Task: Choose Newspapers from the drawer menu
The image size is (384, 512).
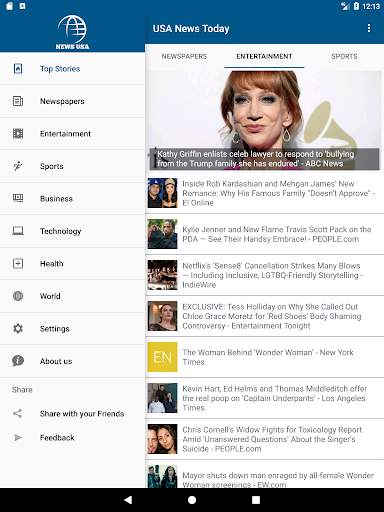Action: (x=62, y=101)
